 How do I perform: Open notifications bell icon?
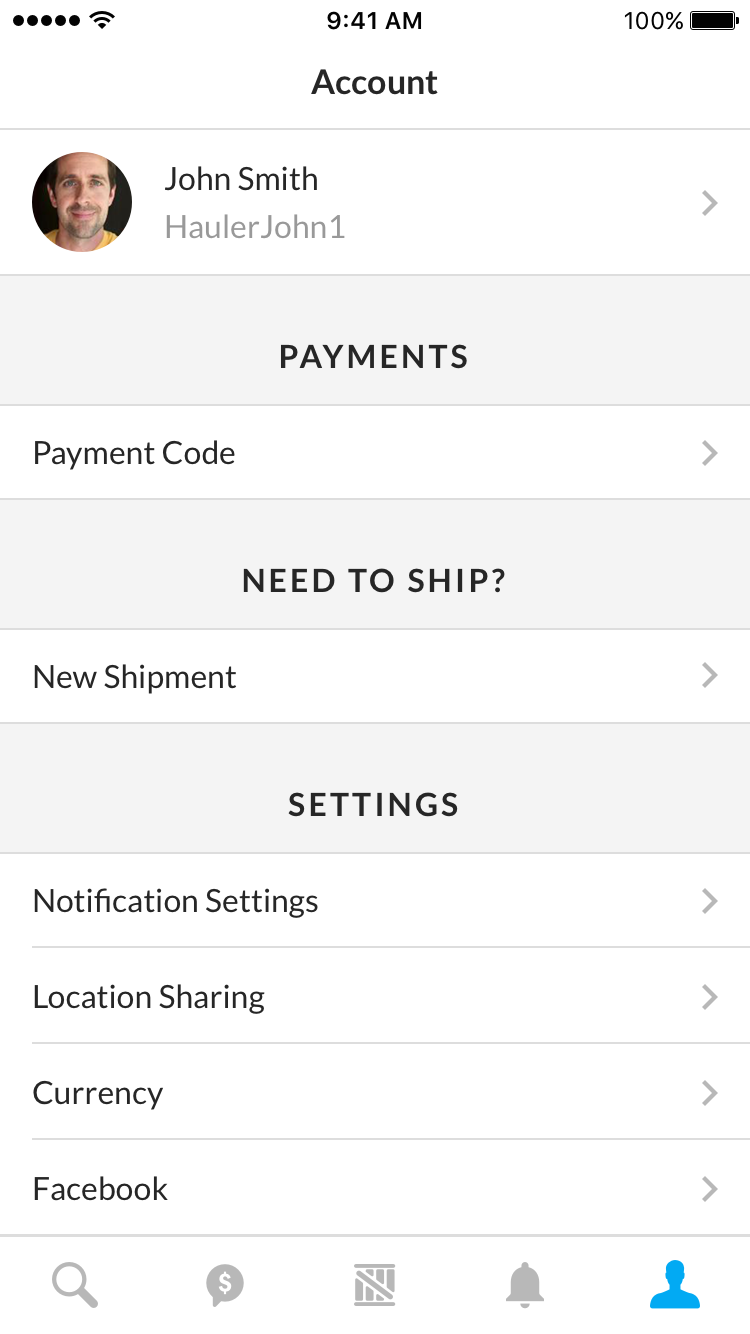pos(524,1285)
